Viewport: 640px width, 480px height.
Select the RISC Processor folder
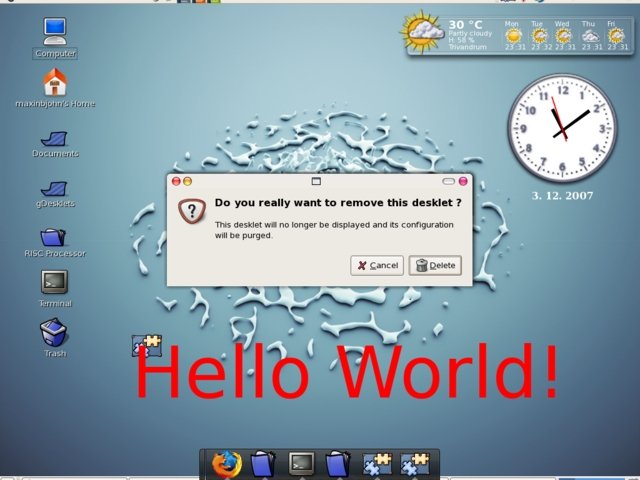pyautogui.click(x=55, y=236)
